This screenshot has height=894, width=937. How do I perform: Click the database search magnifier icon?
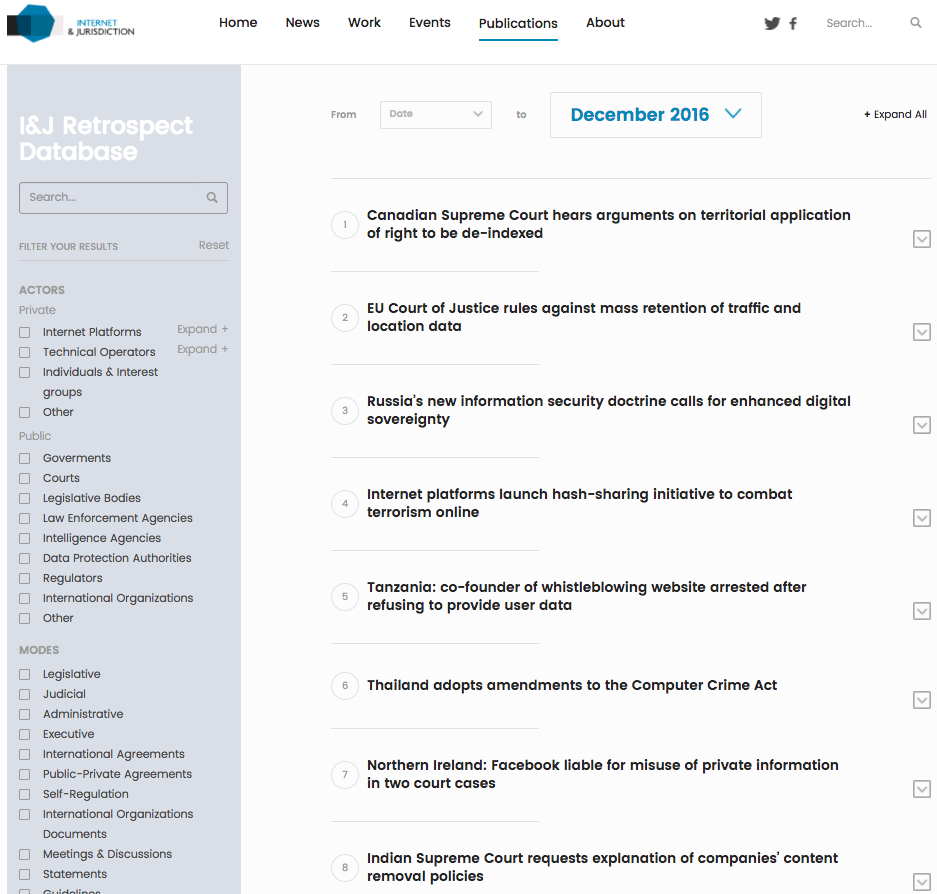tap(212, 197)
